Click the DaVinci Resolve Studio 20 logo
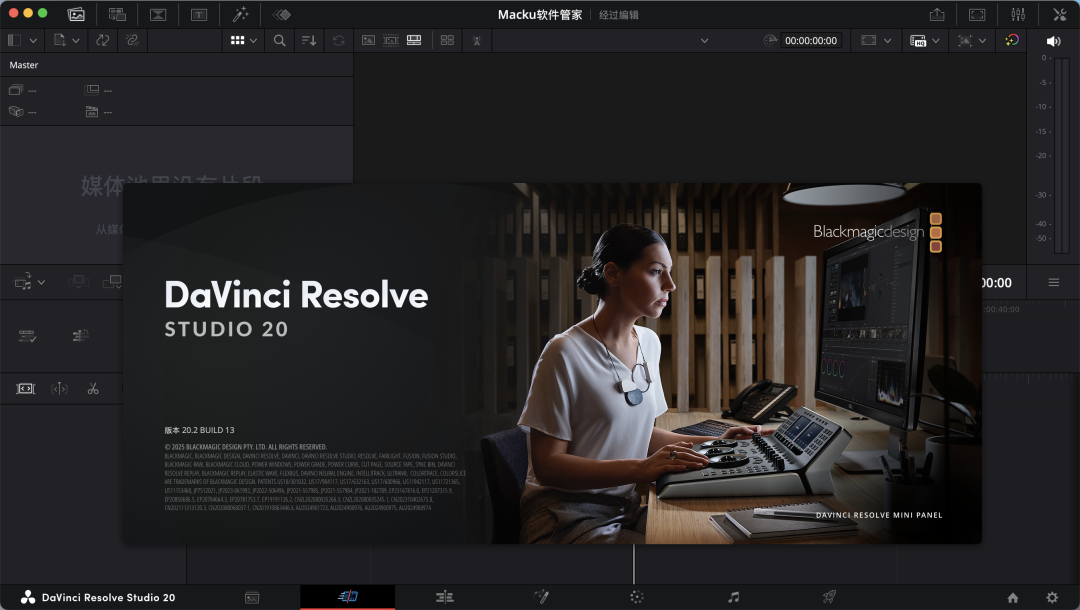1080x610 pixels. point(28,598)
